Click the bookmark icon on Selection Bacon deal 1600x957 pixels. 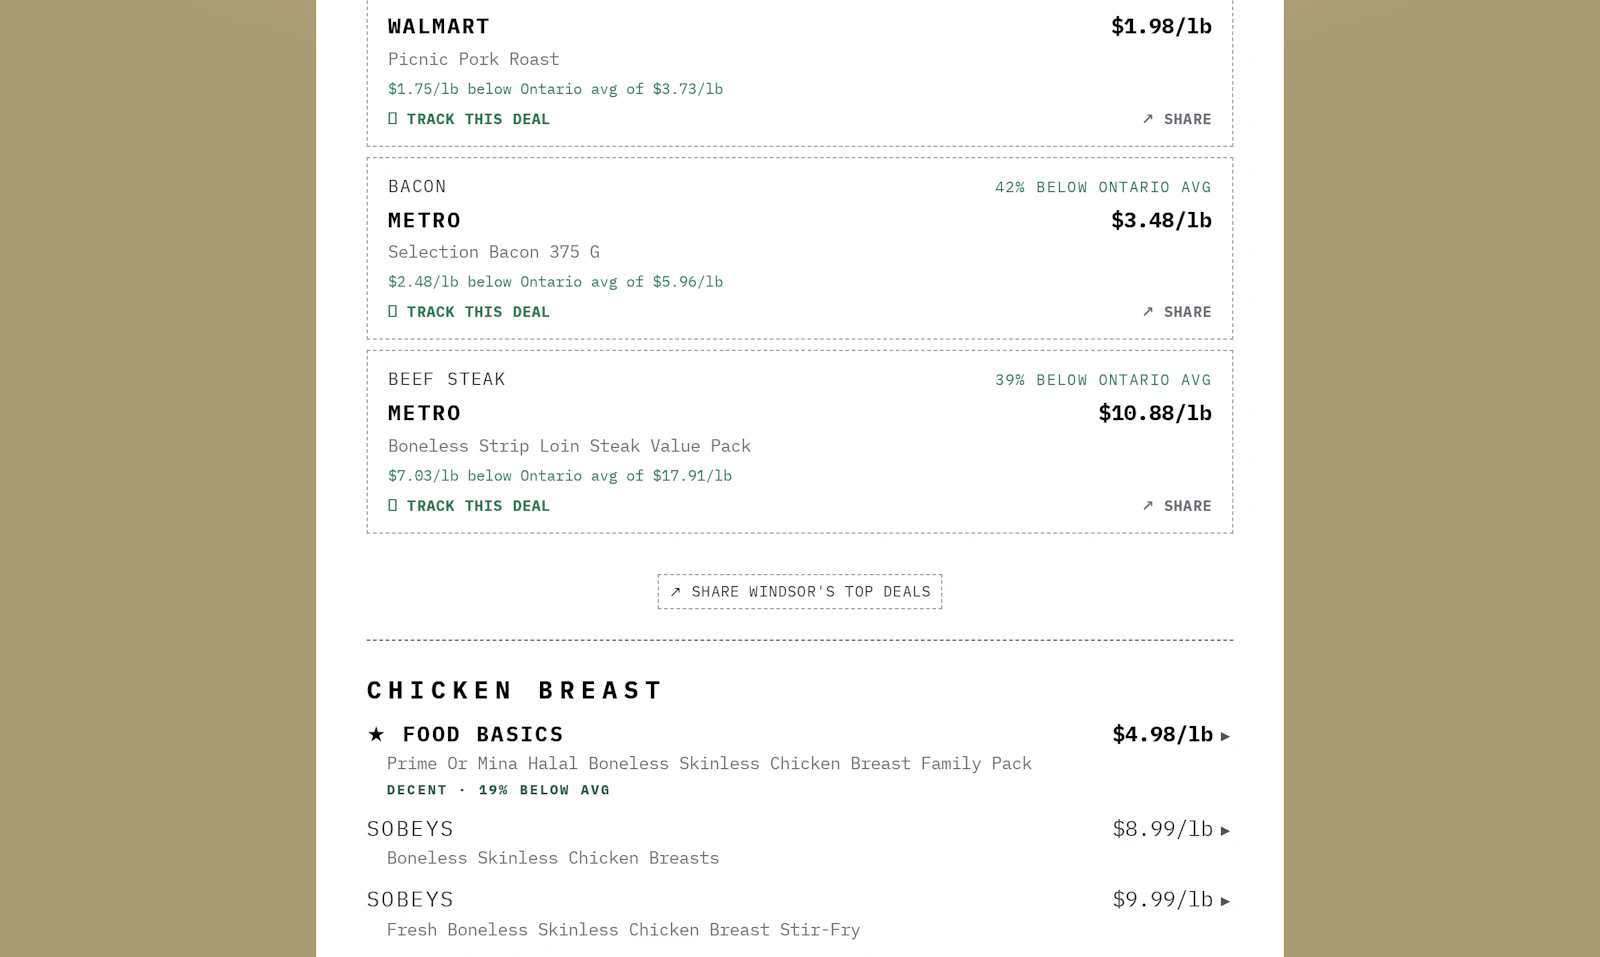[393, 312]
